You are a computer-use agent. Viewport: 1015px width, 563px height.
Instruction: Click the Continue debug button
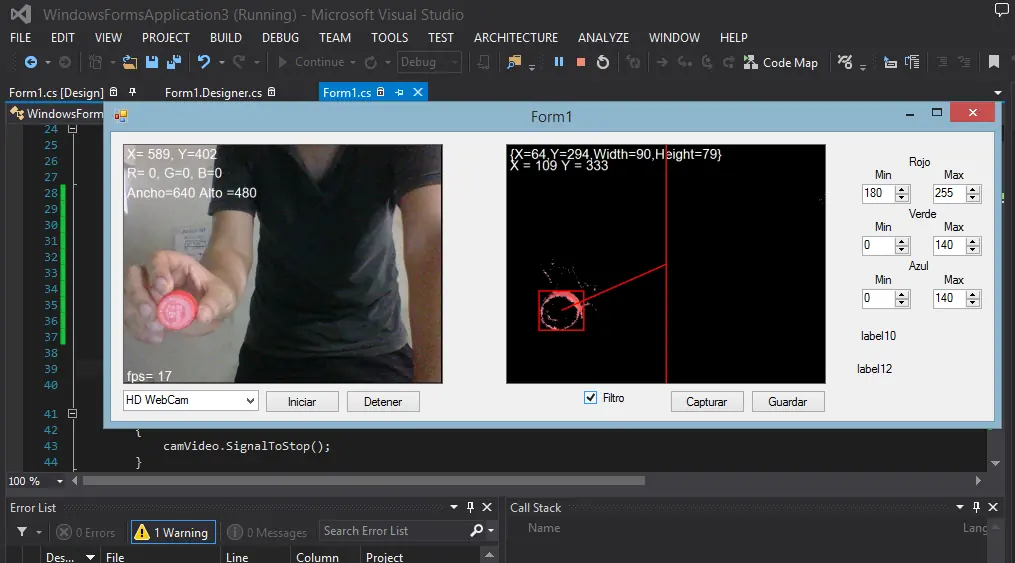tap(313, 62)
